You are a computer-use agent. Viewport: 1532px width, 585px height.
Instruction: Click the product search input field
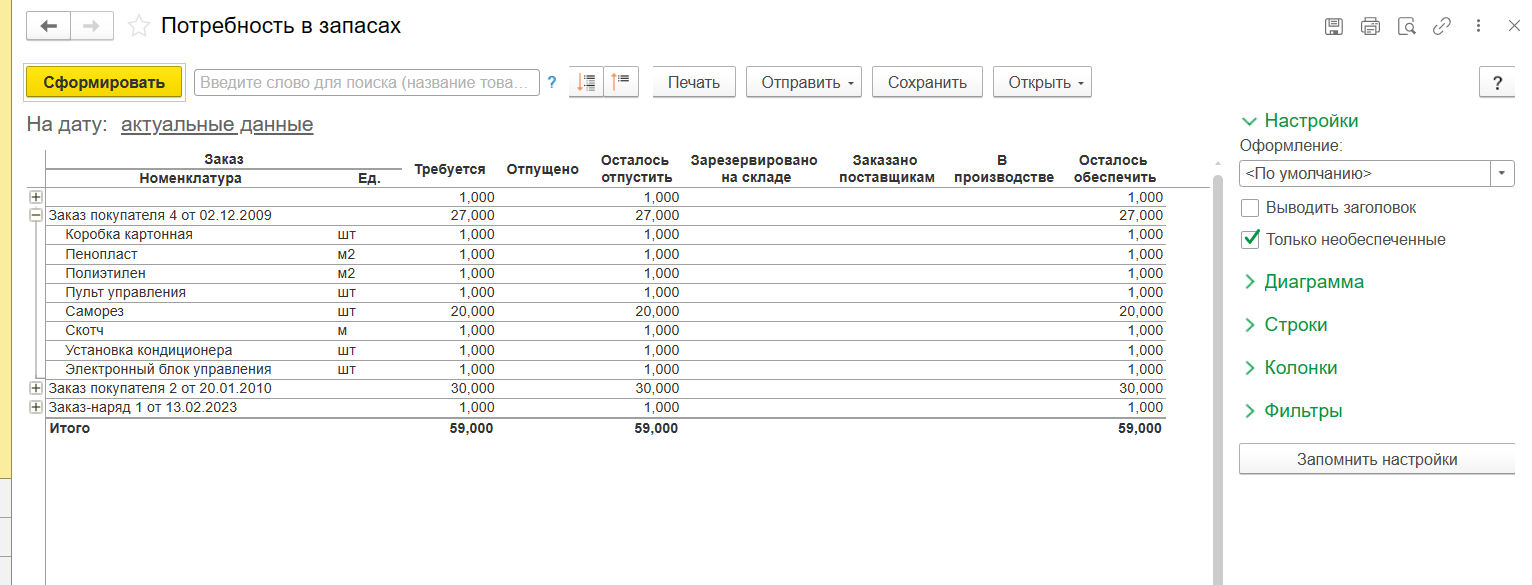coord(366,83)
